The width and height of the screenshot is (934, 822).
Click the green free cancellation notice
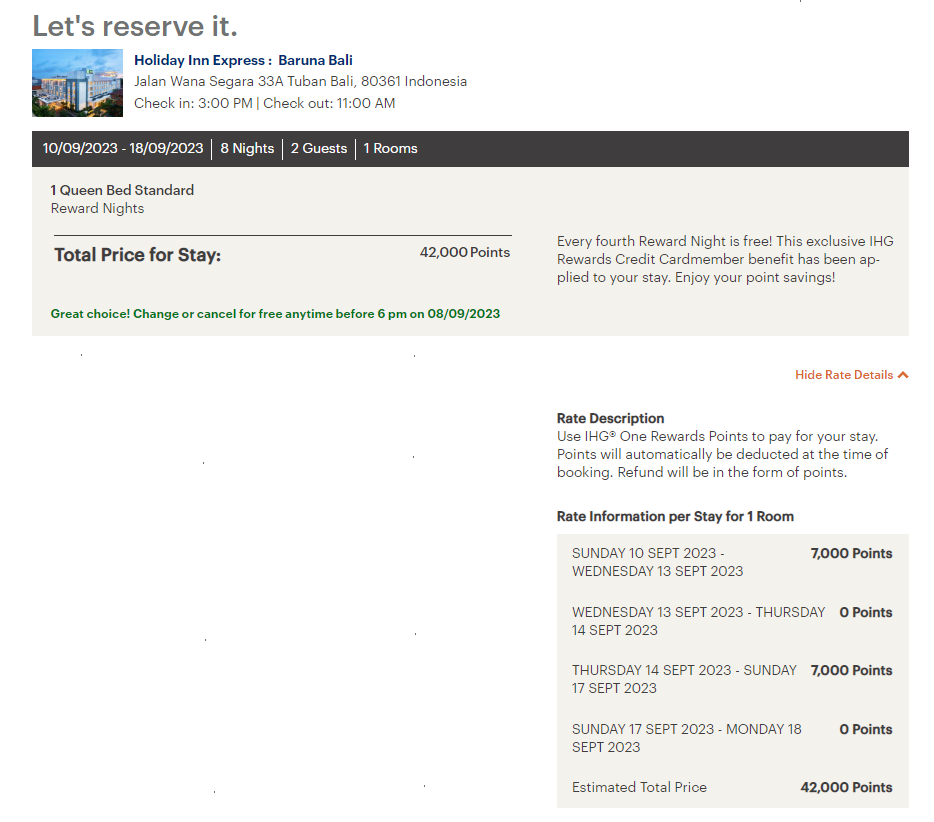click(x=275, y=314)
